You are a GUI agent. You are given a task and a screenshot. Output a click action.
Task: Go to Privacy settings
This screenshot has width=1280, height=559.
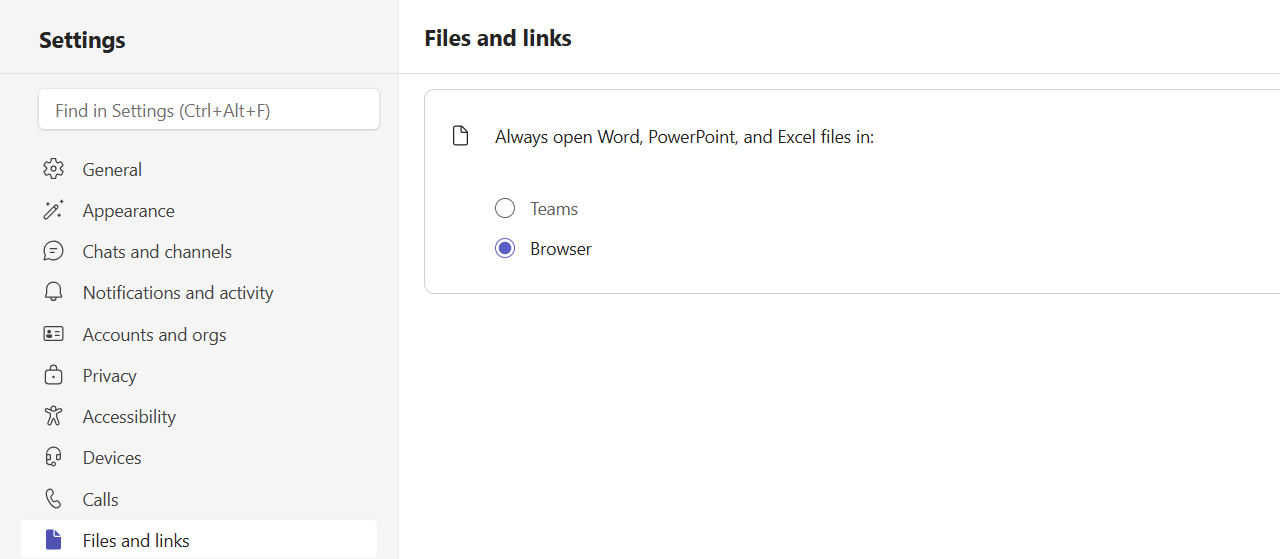click(x=199, y=375)
